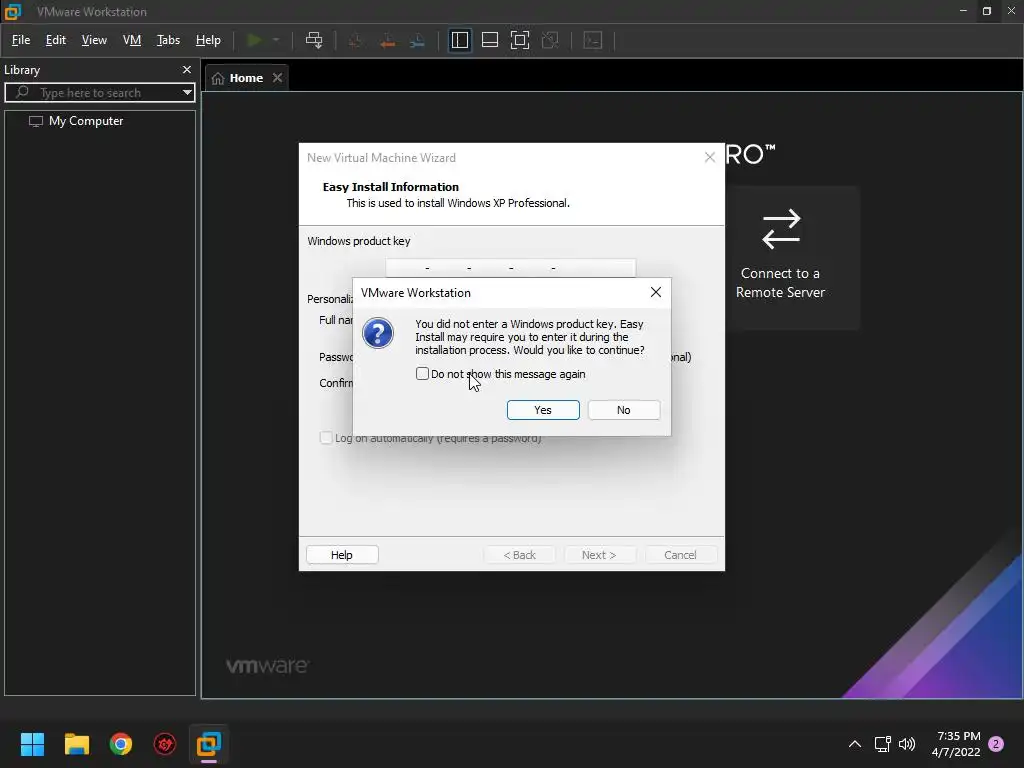Switch to the Home tab
The width and height of the screenshot is (1024, 768).
click(x=246, y=78)
